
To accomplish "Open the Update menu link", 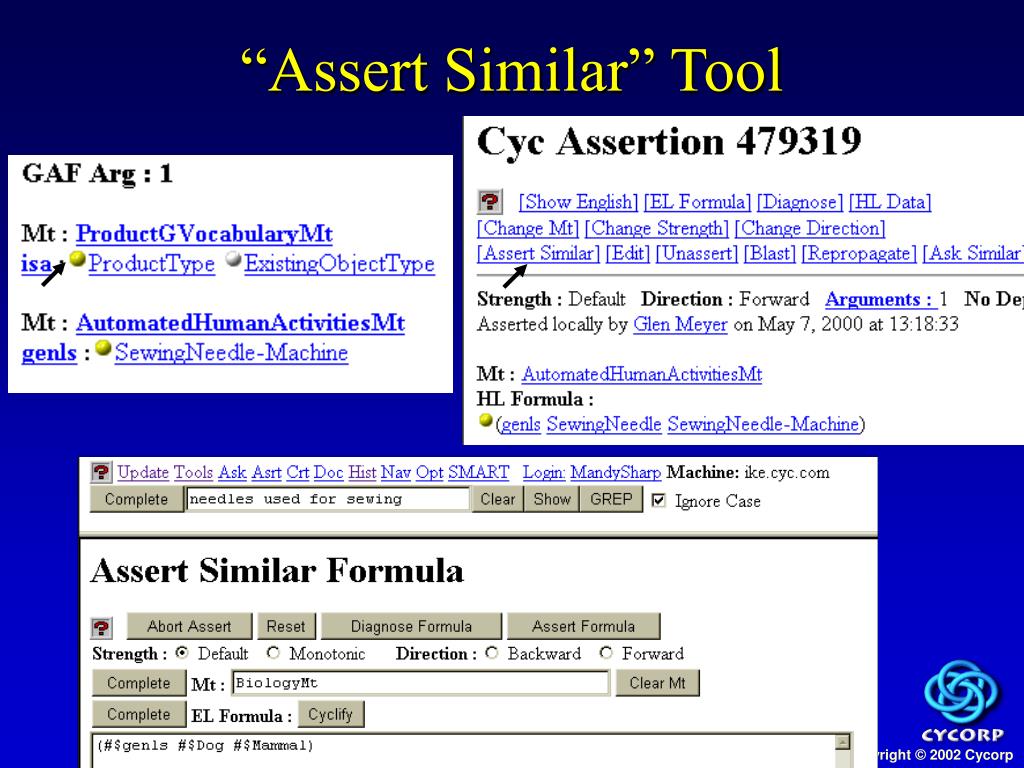I will [x=143, y=472].
